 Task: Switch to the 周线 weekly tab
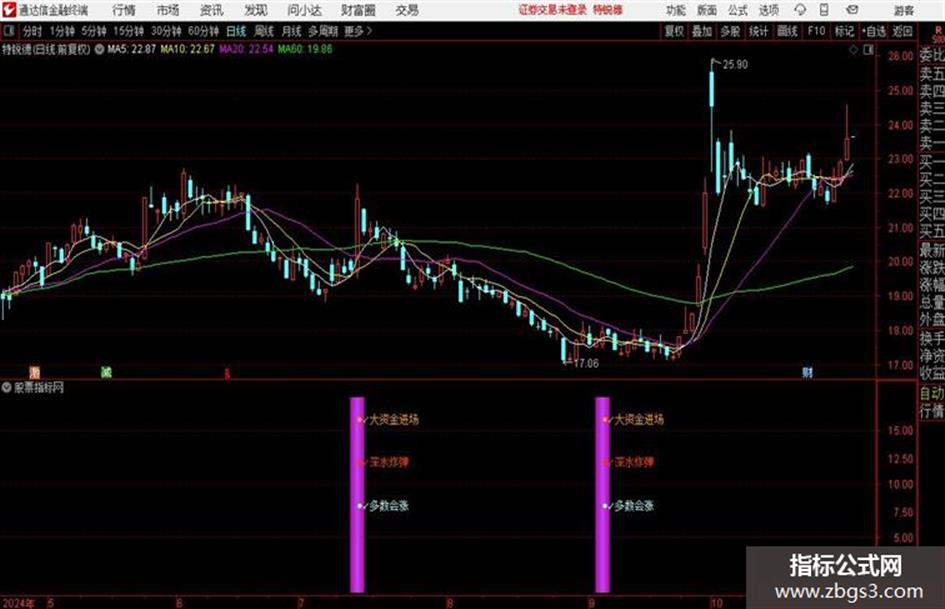coord(264,31)
